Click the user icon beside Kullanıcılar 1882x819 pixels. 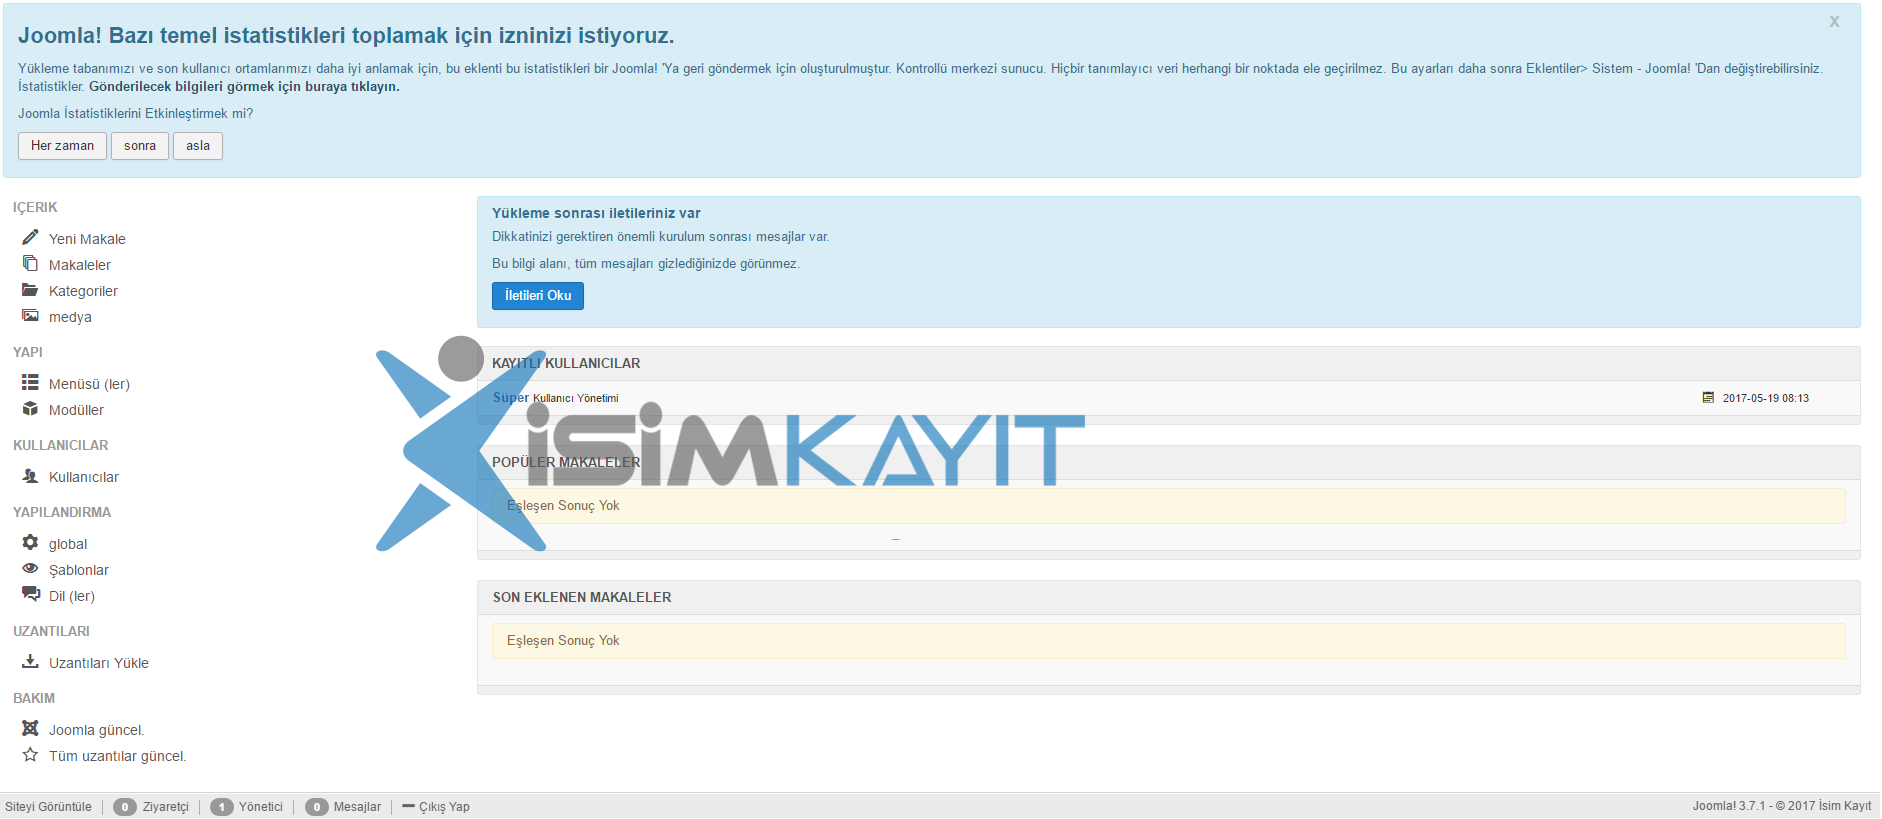pos(30,476)
